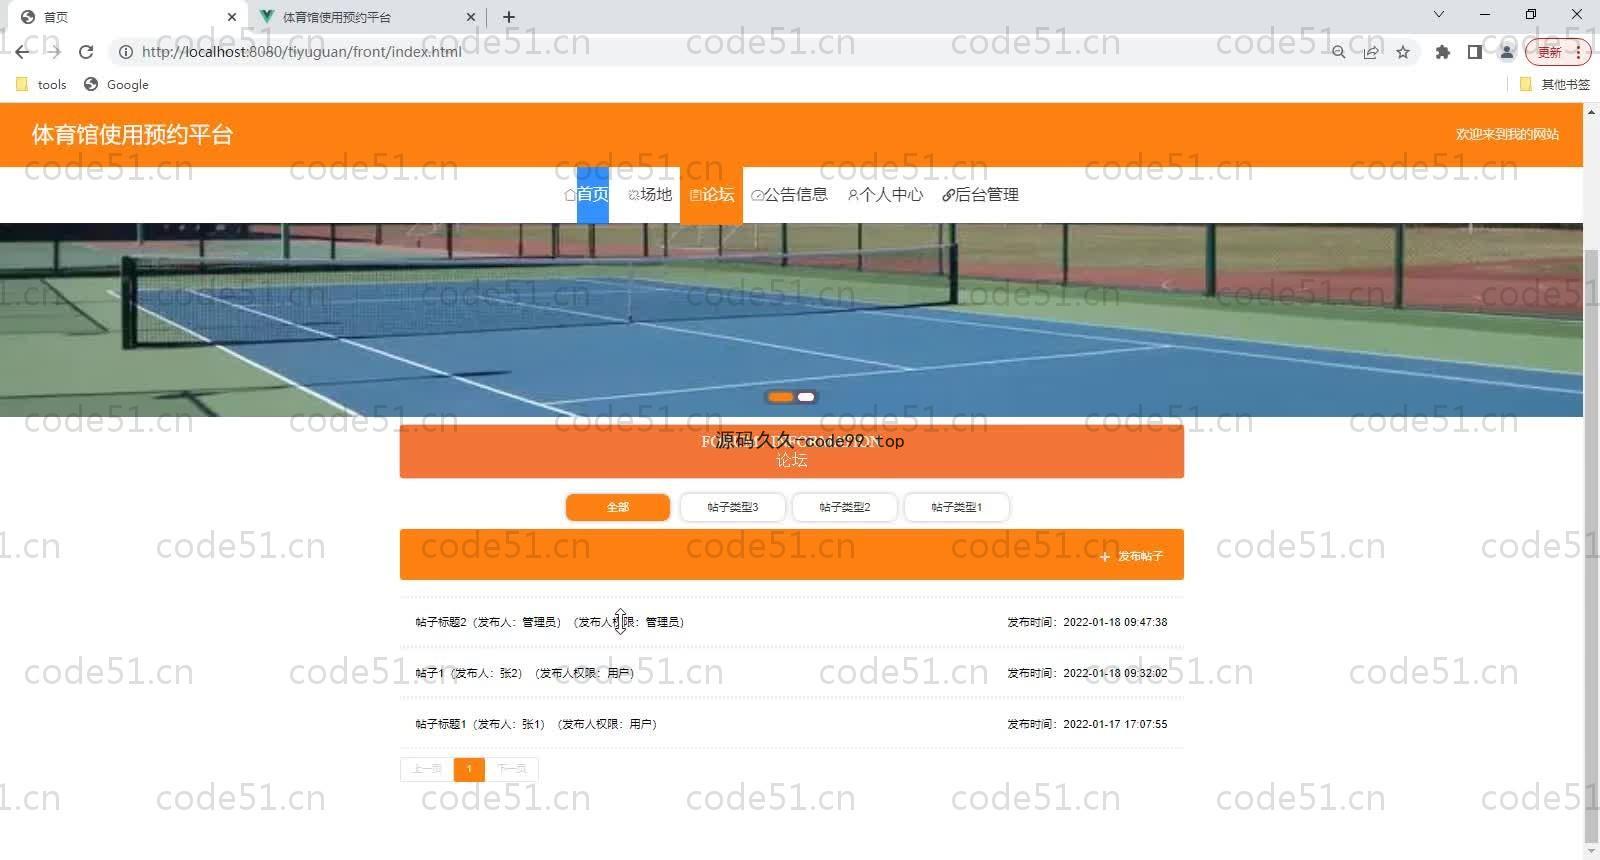
Task: Open a new browser tab with plus
Action: 509,17
